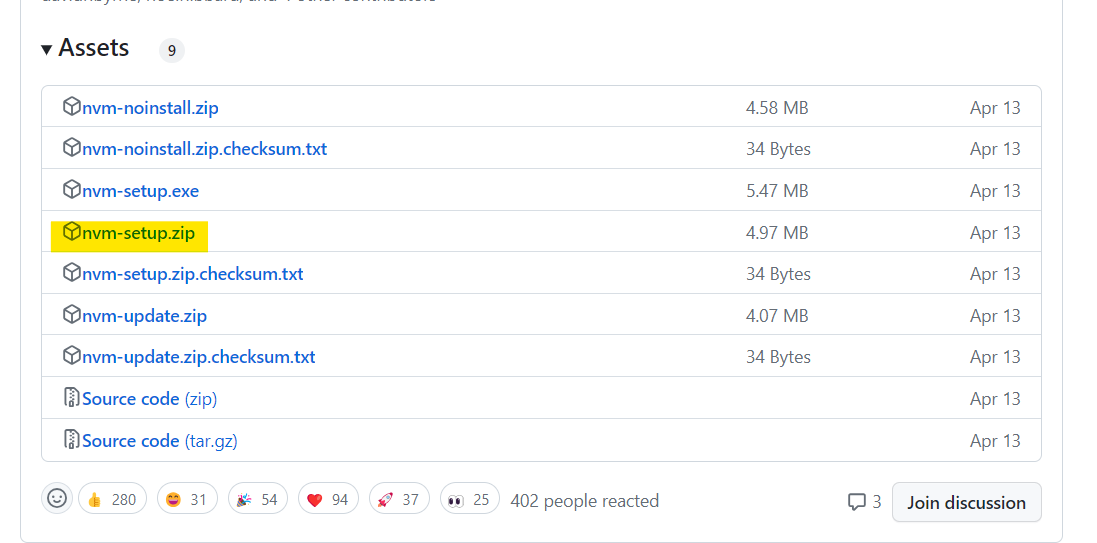Viewport: 1097px width, 543px height.
Task: Open the add reaction smiley picker
Action: pyautogui.click(x=57, y=499)
